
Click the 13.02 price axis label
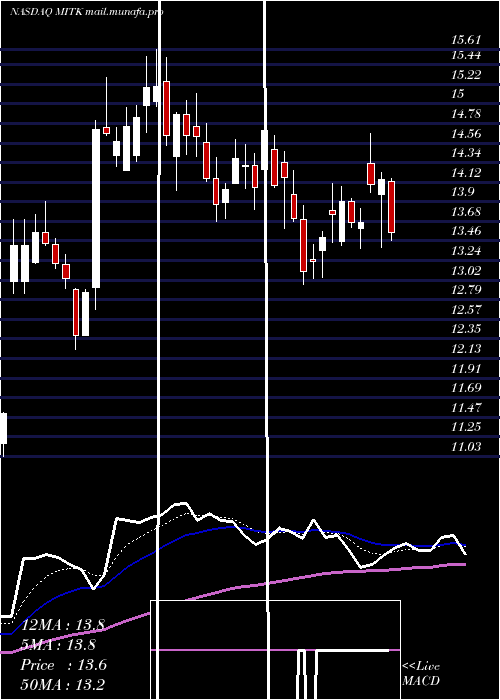[466, 271]
